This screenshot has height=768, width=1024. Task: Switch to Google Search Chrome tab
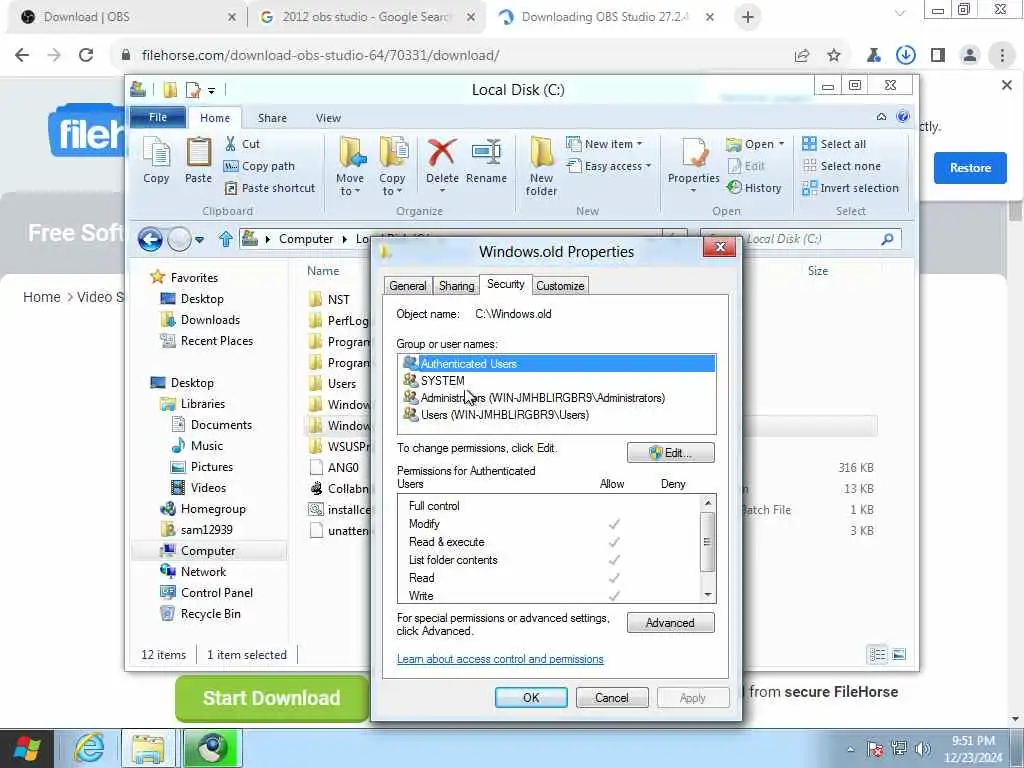pyautogui.click(x=367, y=17)
